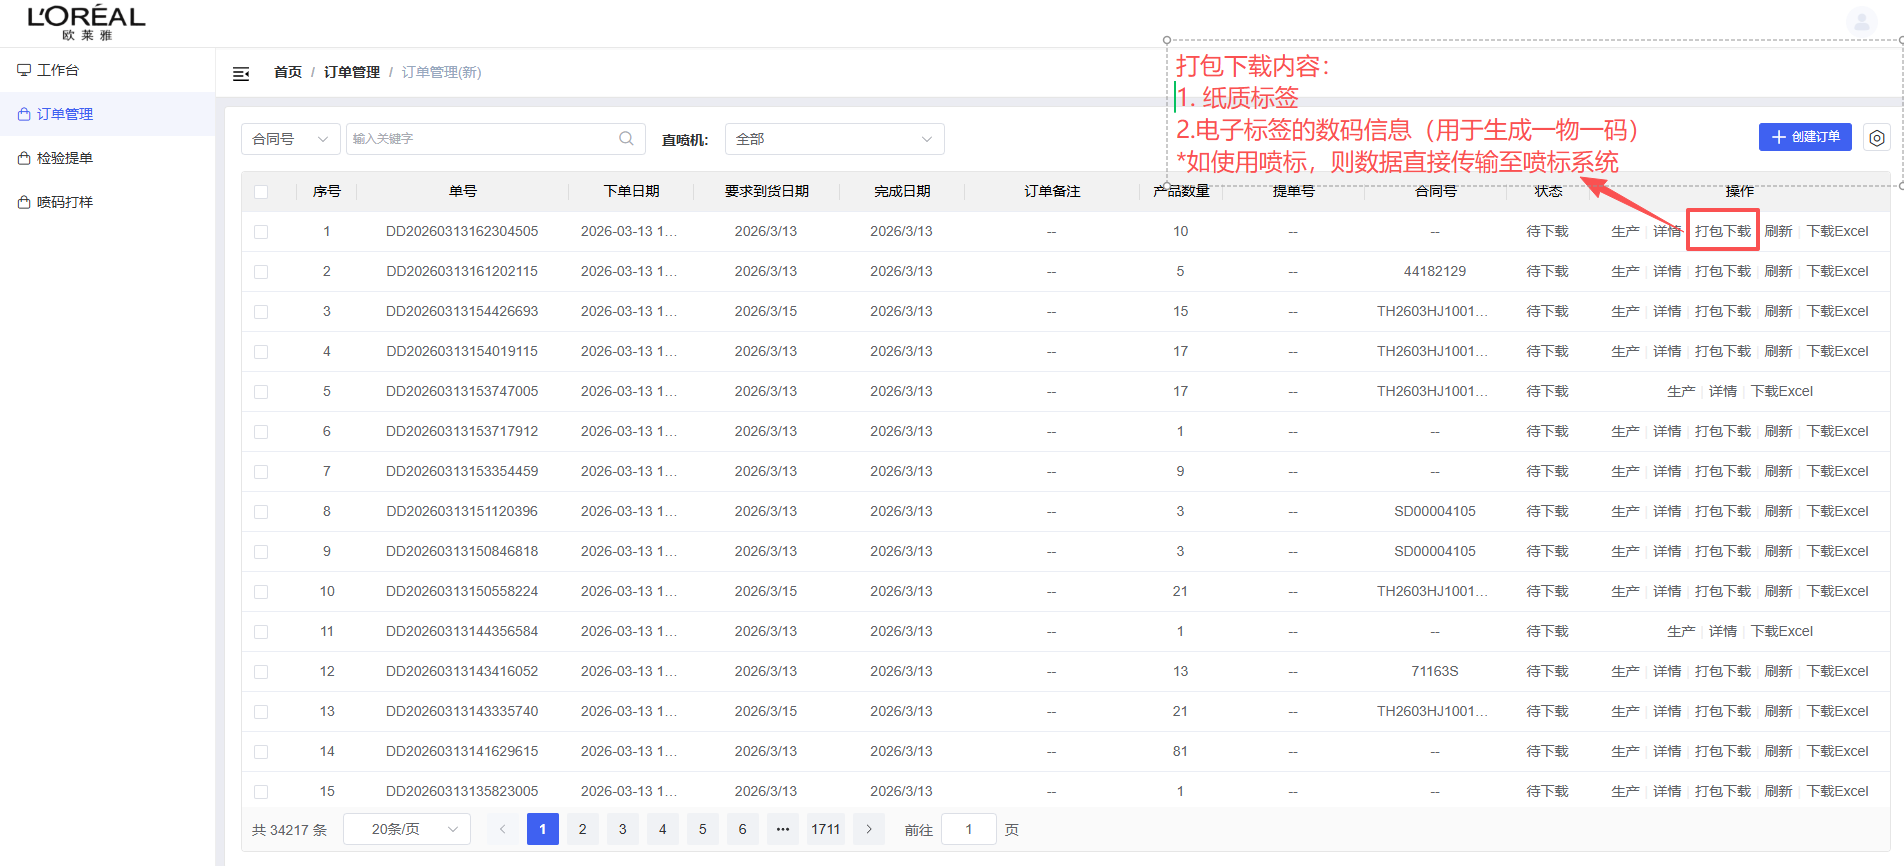Open 工作台 in the sidebar
The width and height of the screenshot is (1904, 866).
[58, 70]
